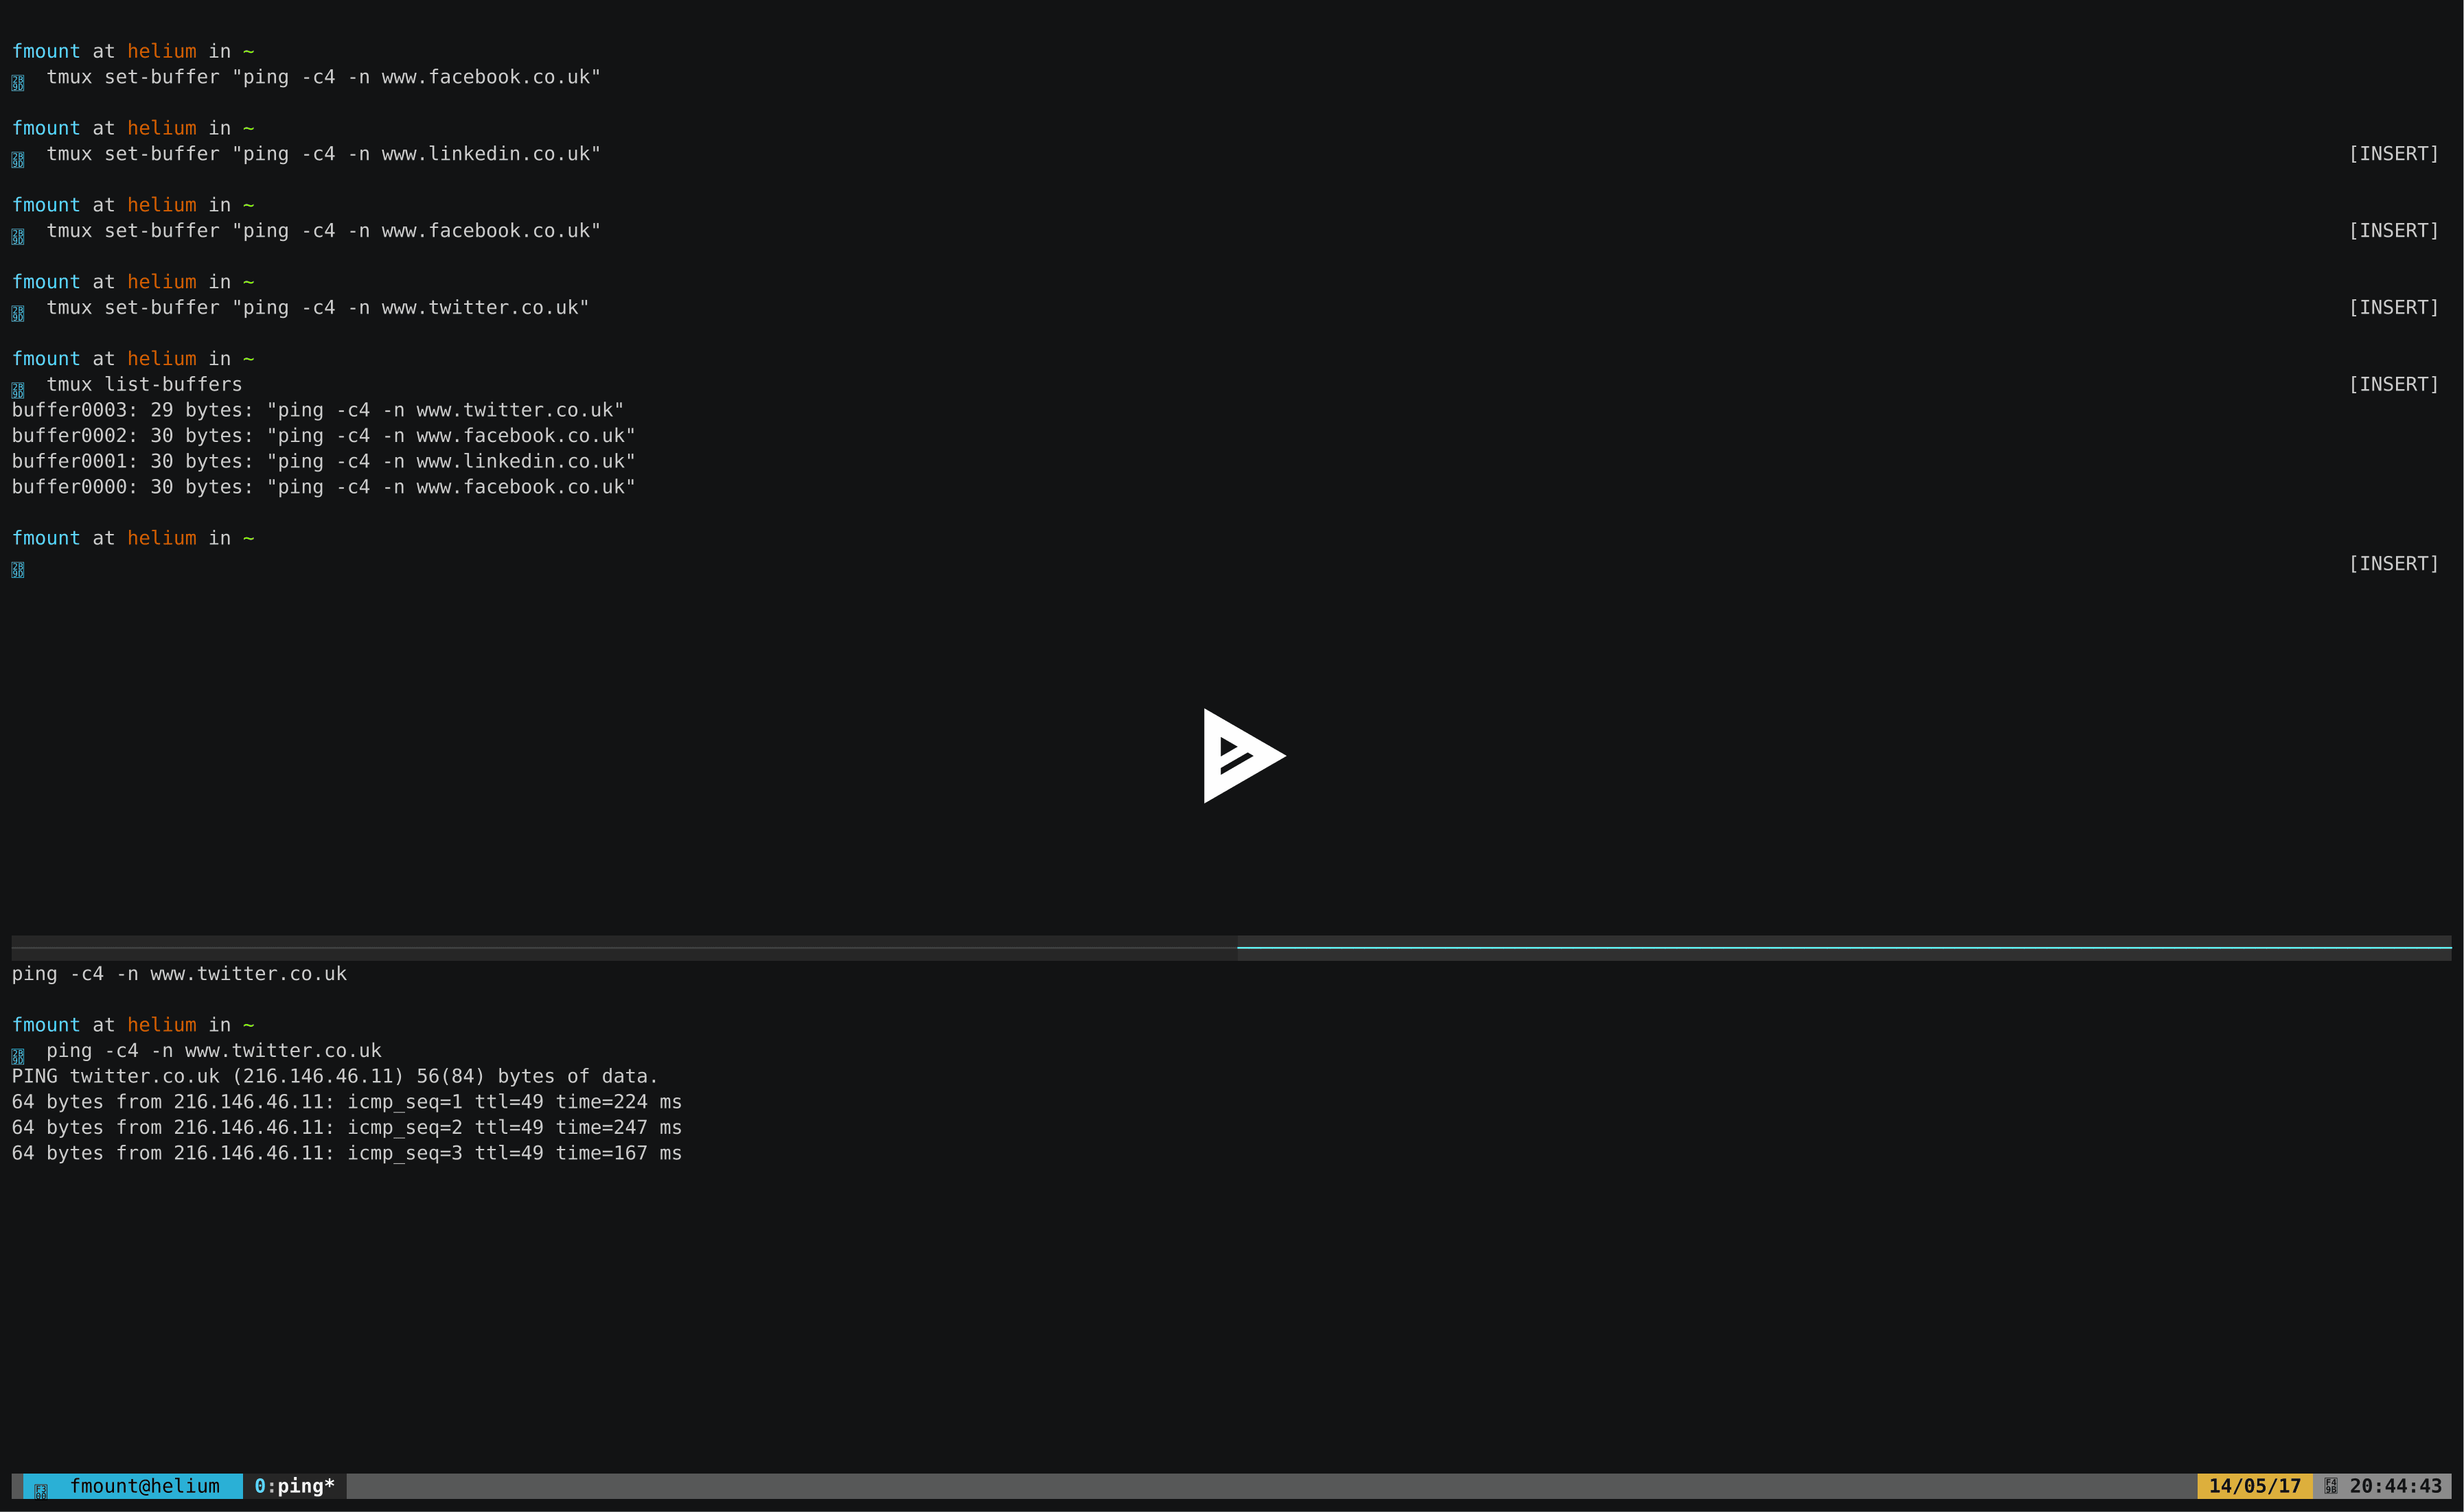This screenshot has width=2464, height=1512.
Task: Click the session glyph left of fmount@helium
Action: 41,1490
